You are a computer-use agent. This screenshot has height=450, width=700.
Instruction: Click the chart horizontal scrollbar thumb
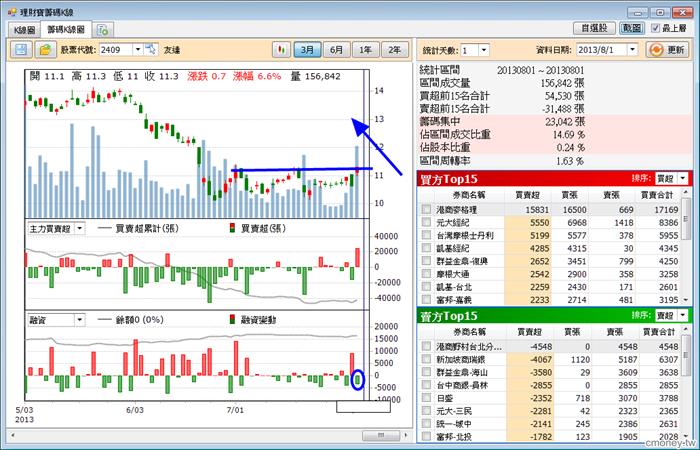[381, 435]
